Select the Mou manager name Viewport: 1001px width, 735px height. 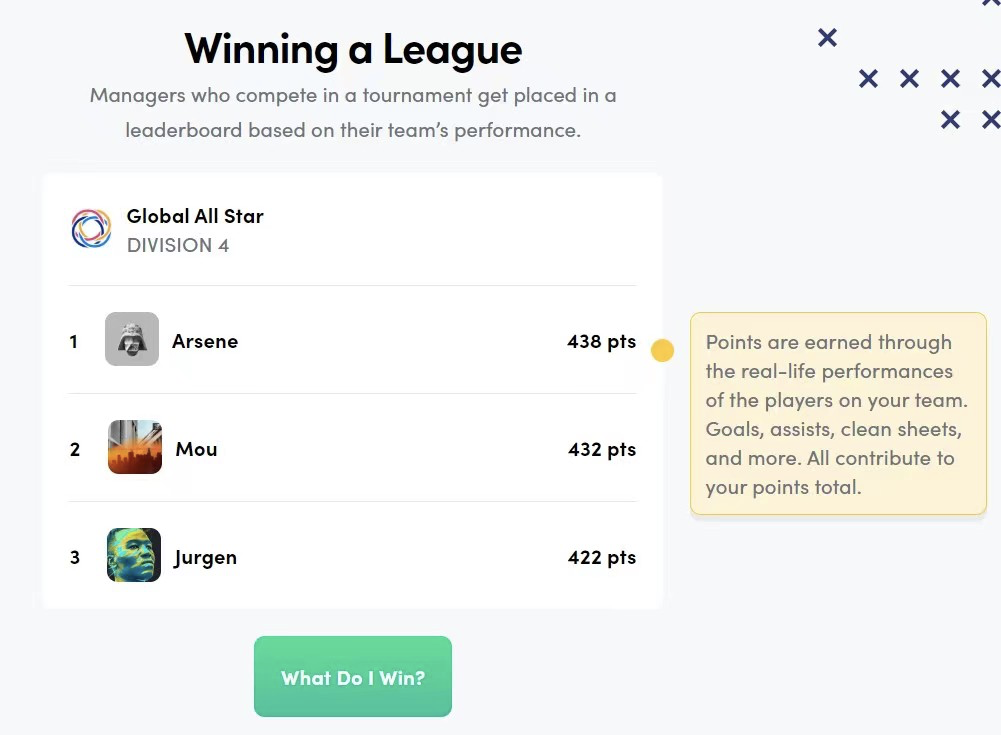196,449
